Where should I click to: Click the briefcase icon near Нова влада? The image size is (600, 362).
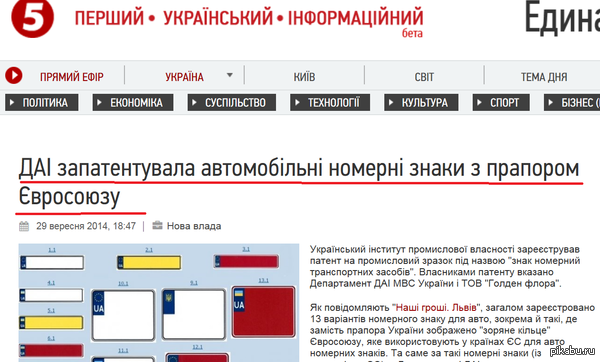pos(157,225)
